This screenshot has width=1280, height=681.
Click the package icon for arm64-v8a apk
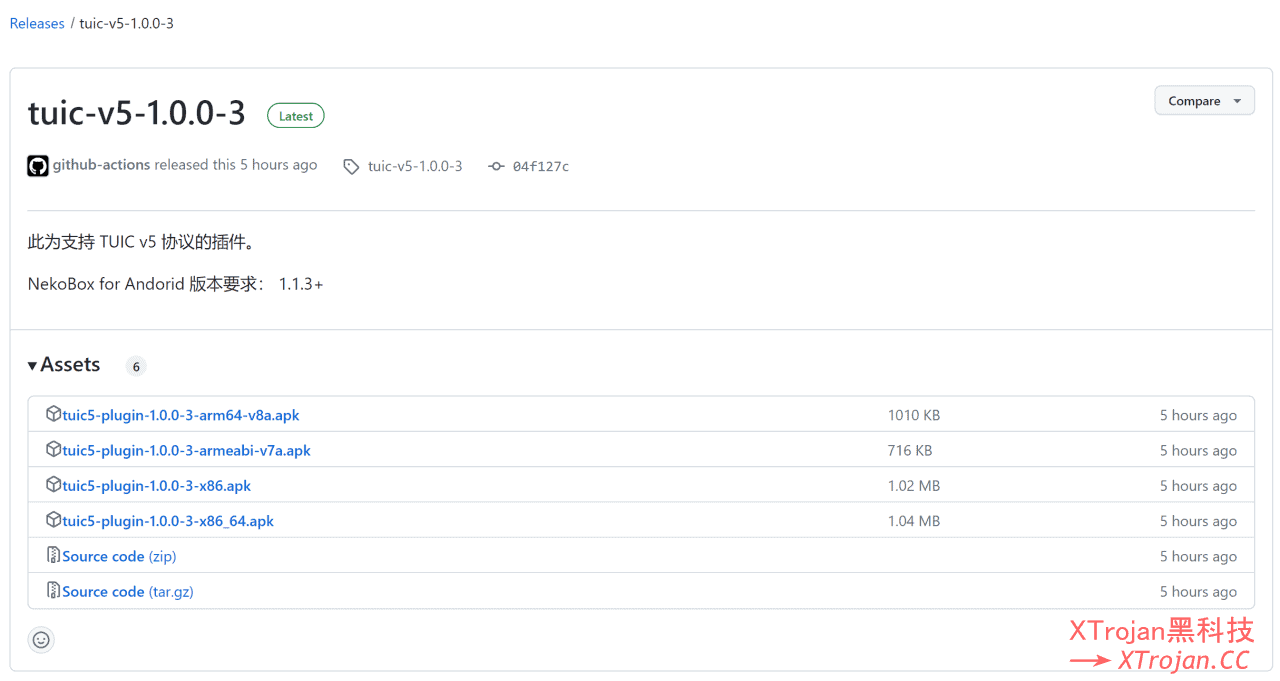pyautogui.click(x=54, y=414)
